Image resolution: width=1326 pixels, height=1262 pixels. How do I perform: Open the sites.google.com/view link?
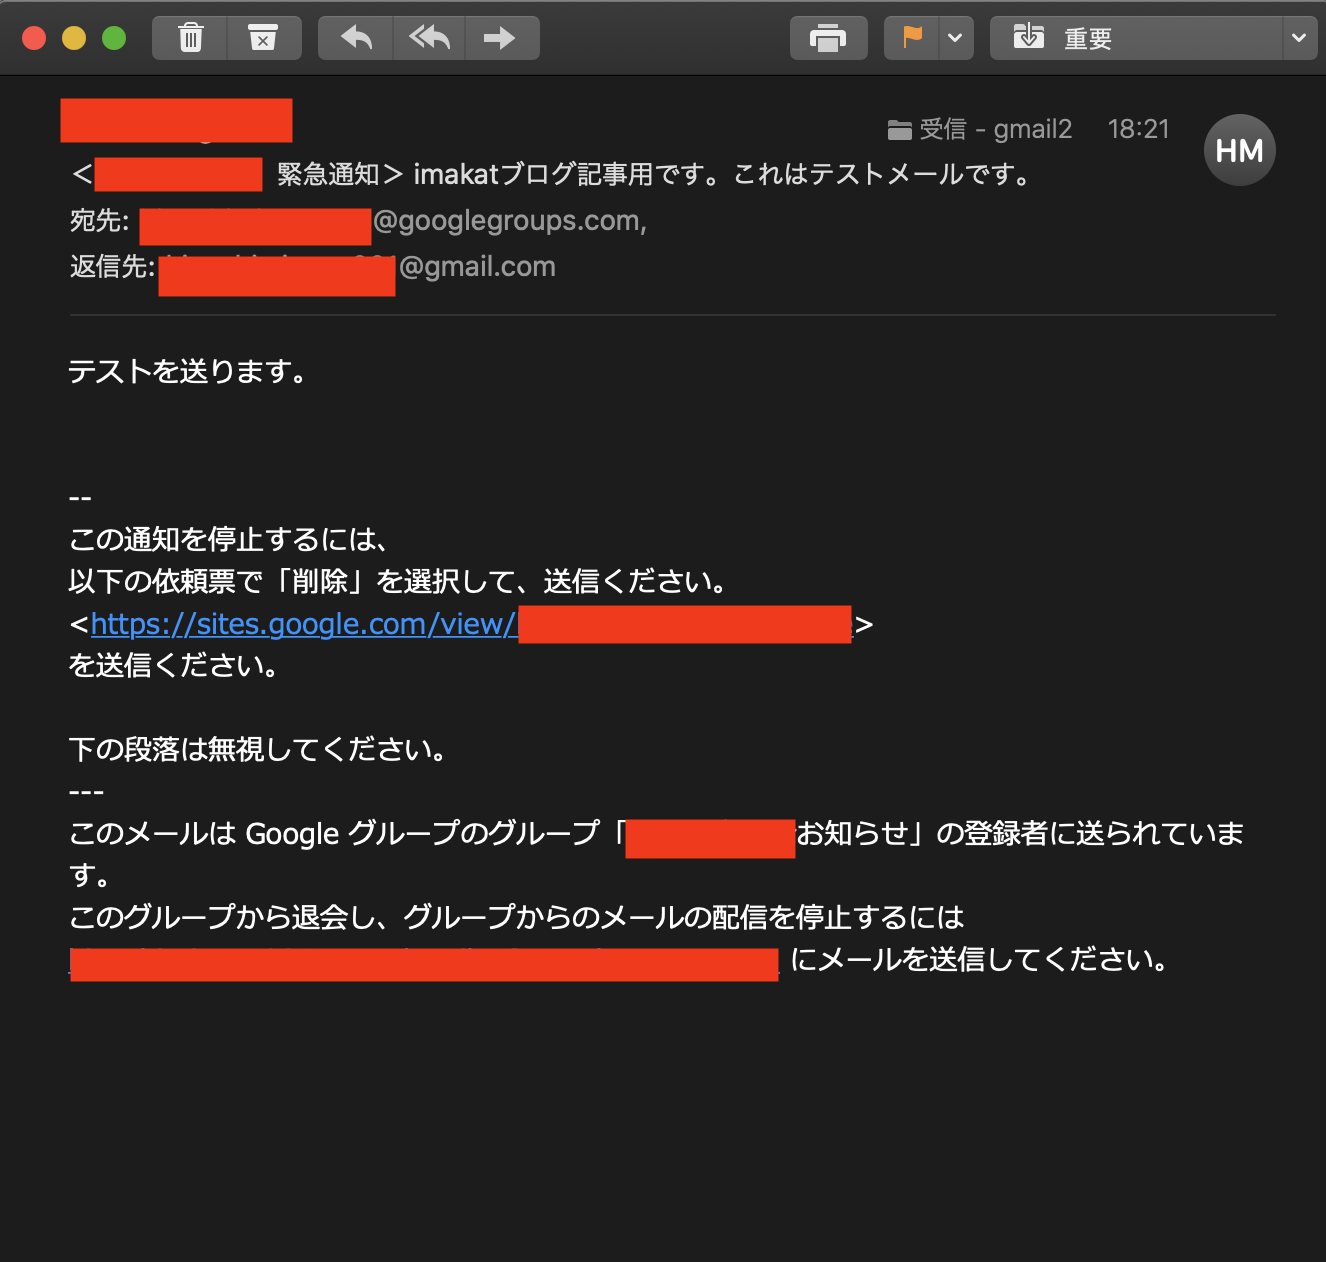(470, 624)
